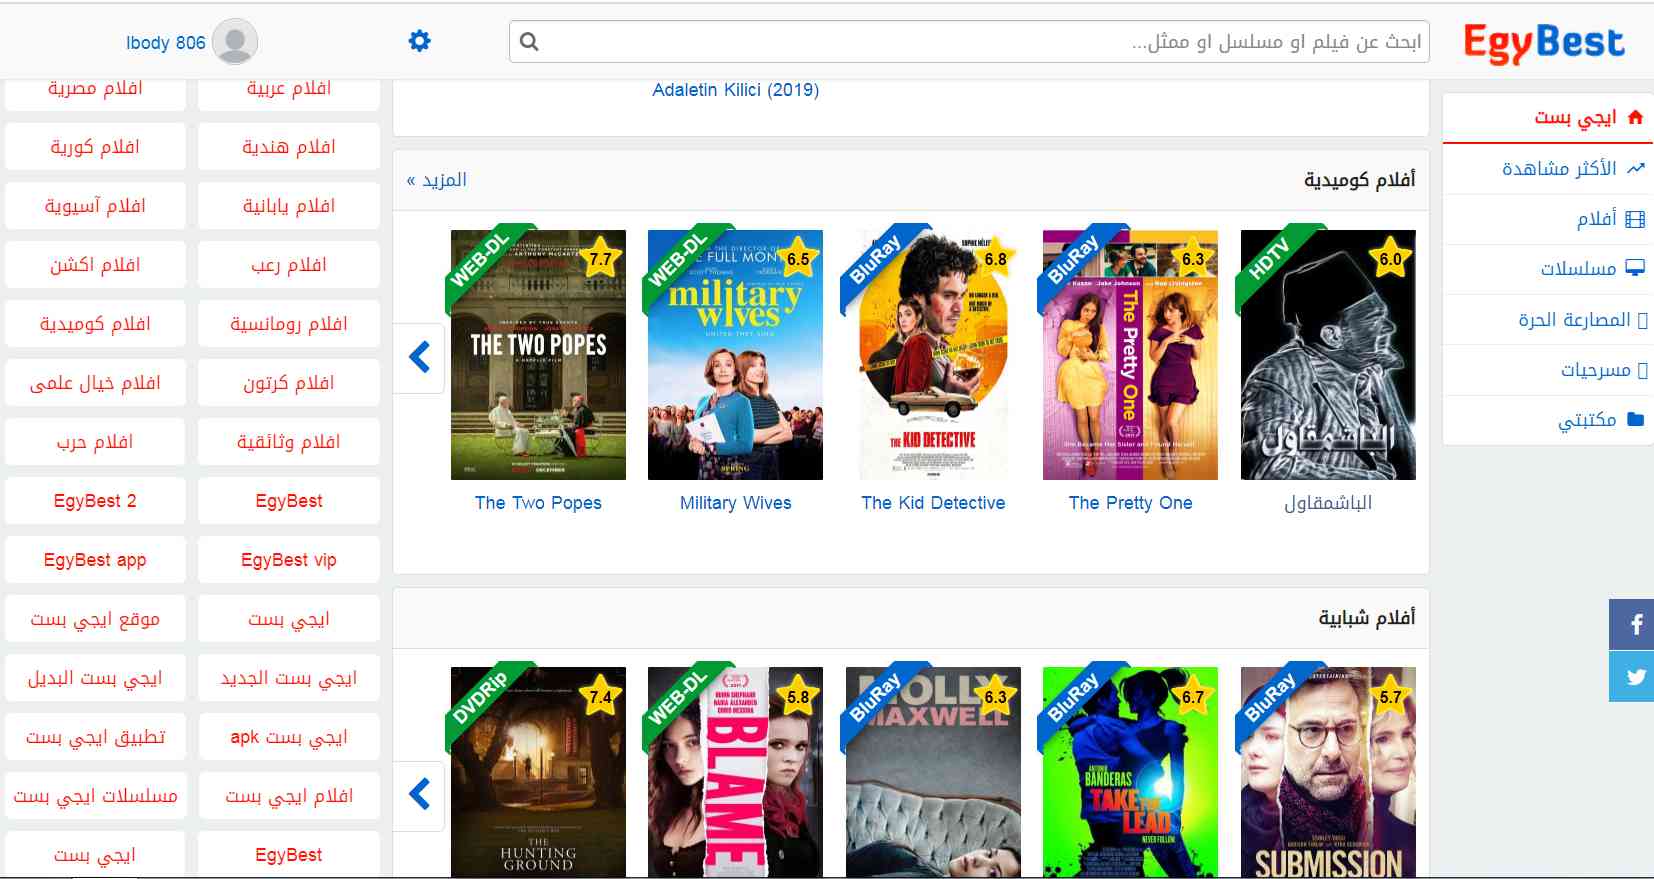Screen dimensions: 1654x879
Task: Click the home icon beside ايجي بست
Action: point(1635,118)
